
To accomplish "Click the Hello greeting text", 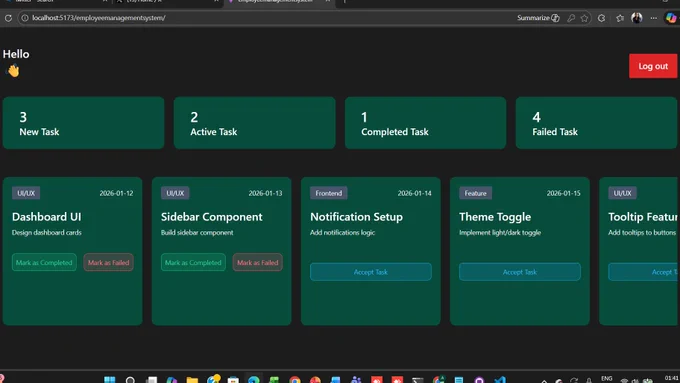I will [16, 54].
